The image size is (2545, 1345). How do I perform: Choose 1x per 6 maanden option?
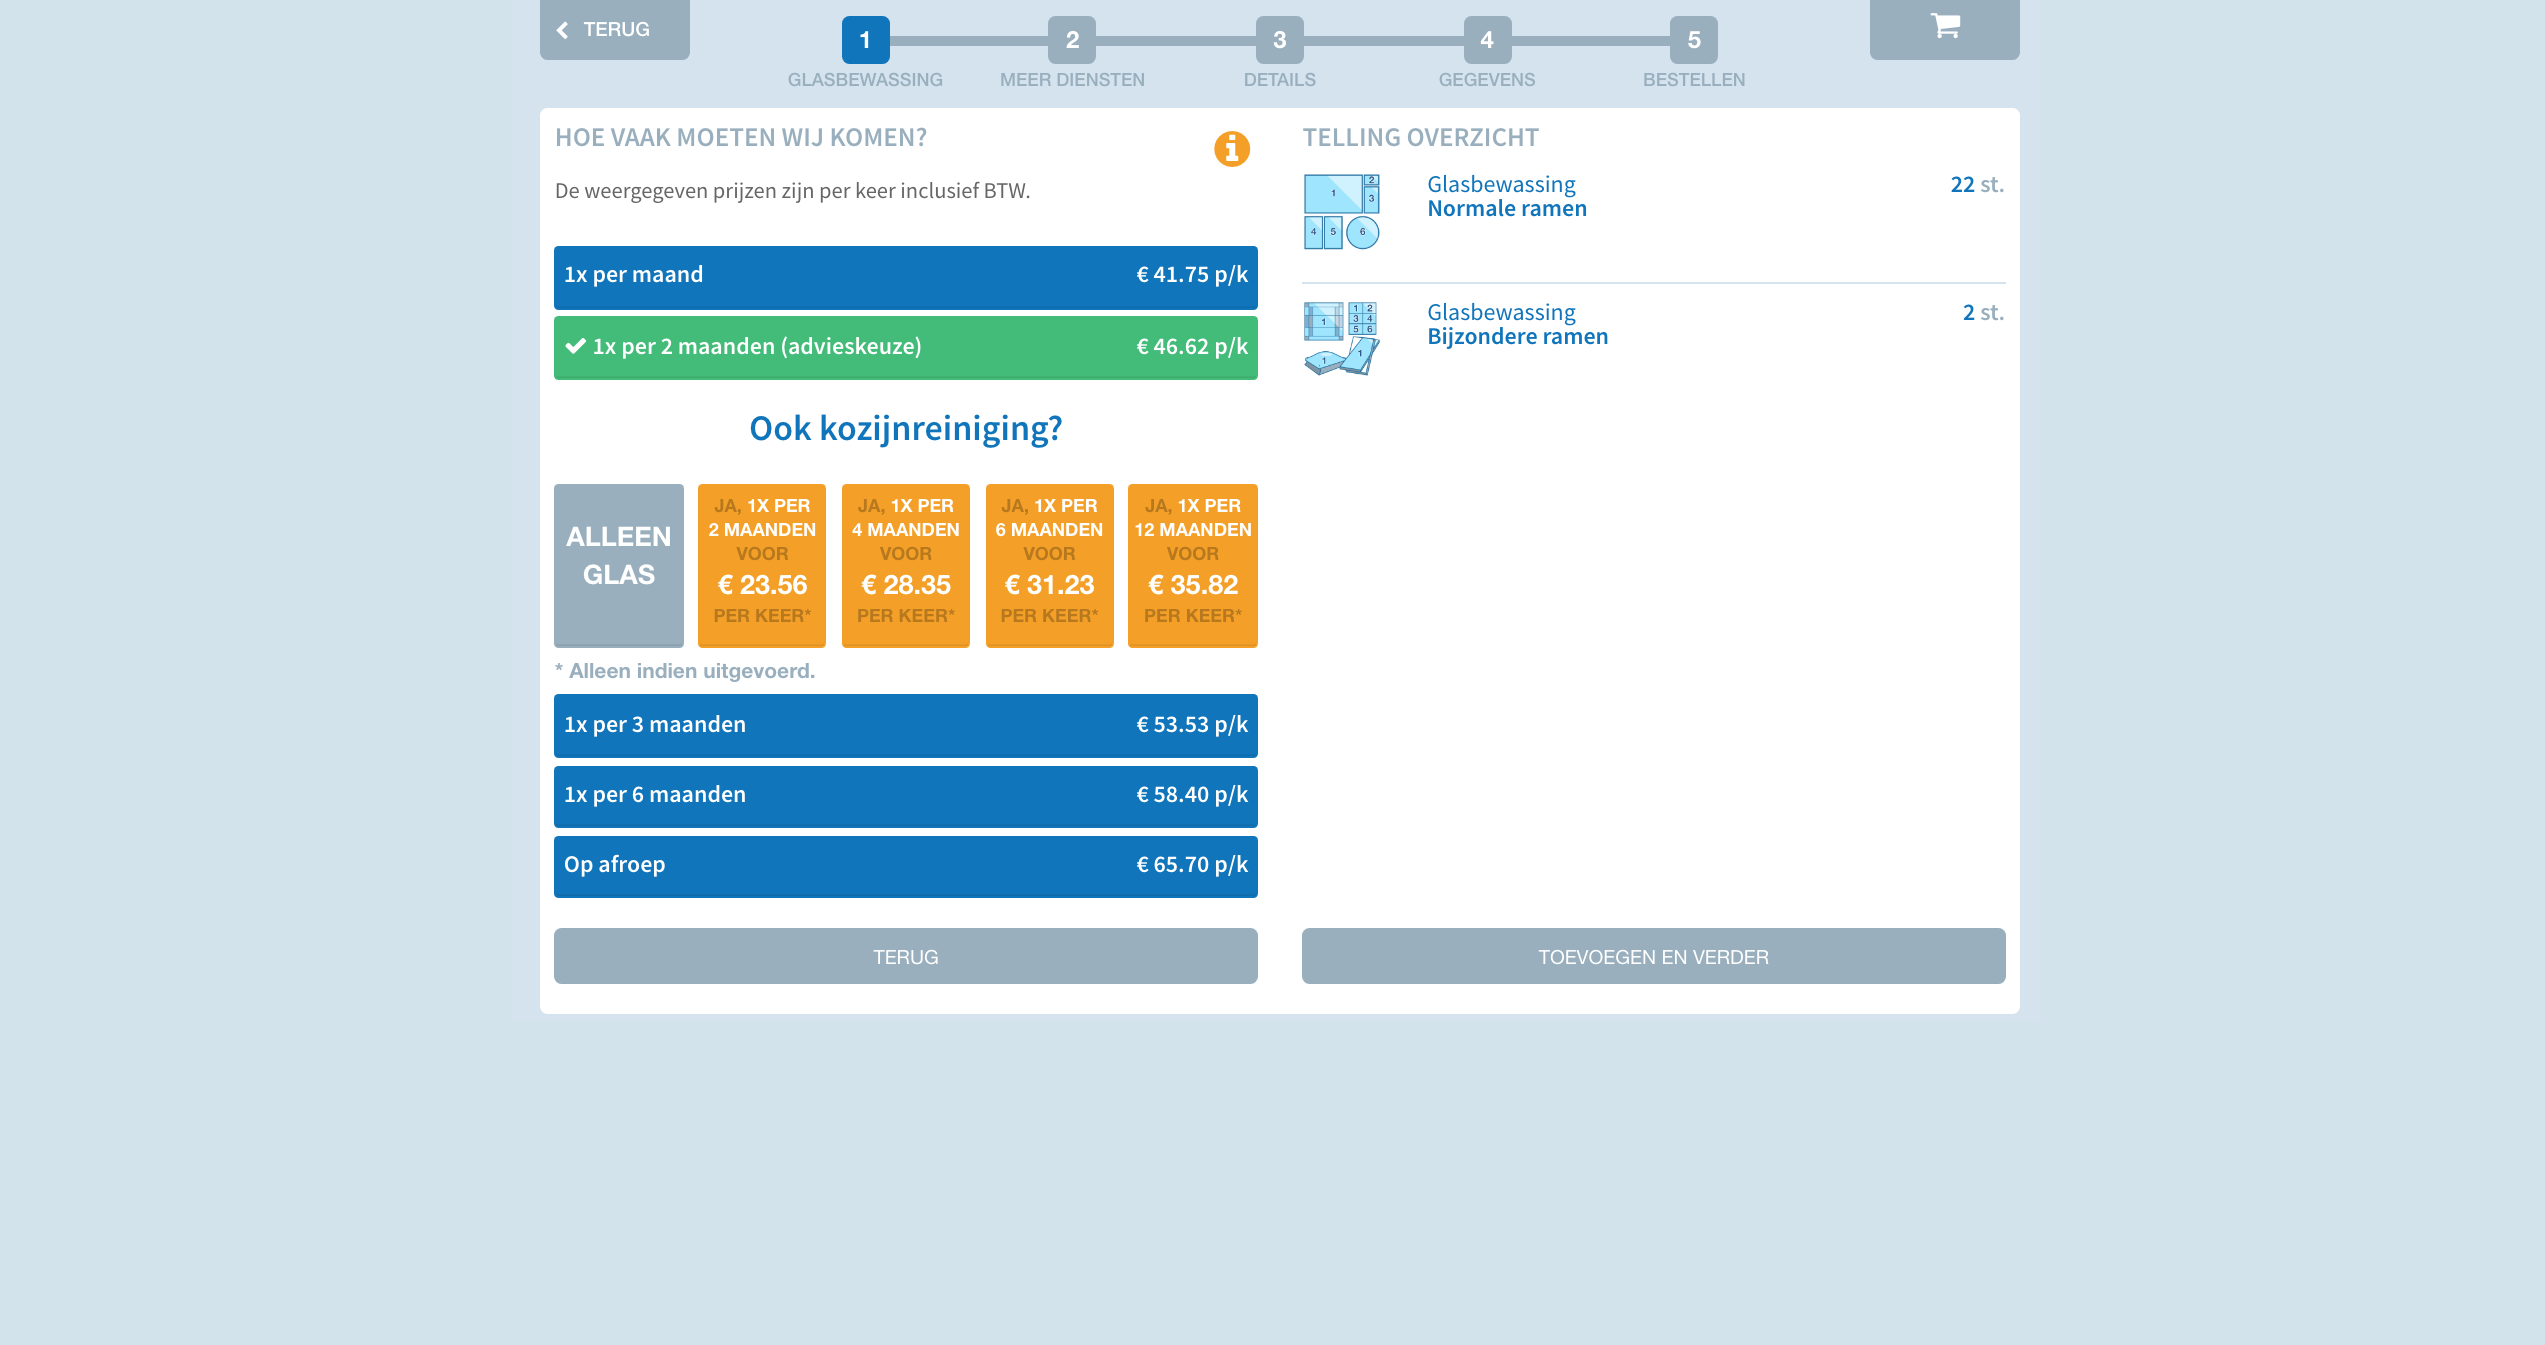click(x=905, y=795)
